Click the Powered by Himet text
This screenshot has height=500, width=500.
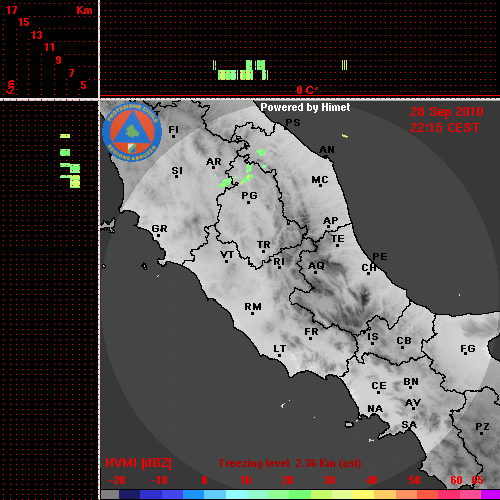[305, 107]
